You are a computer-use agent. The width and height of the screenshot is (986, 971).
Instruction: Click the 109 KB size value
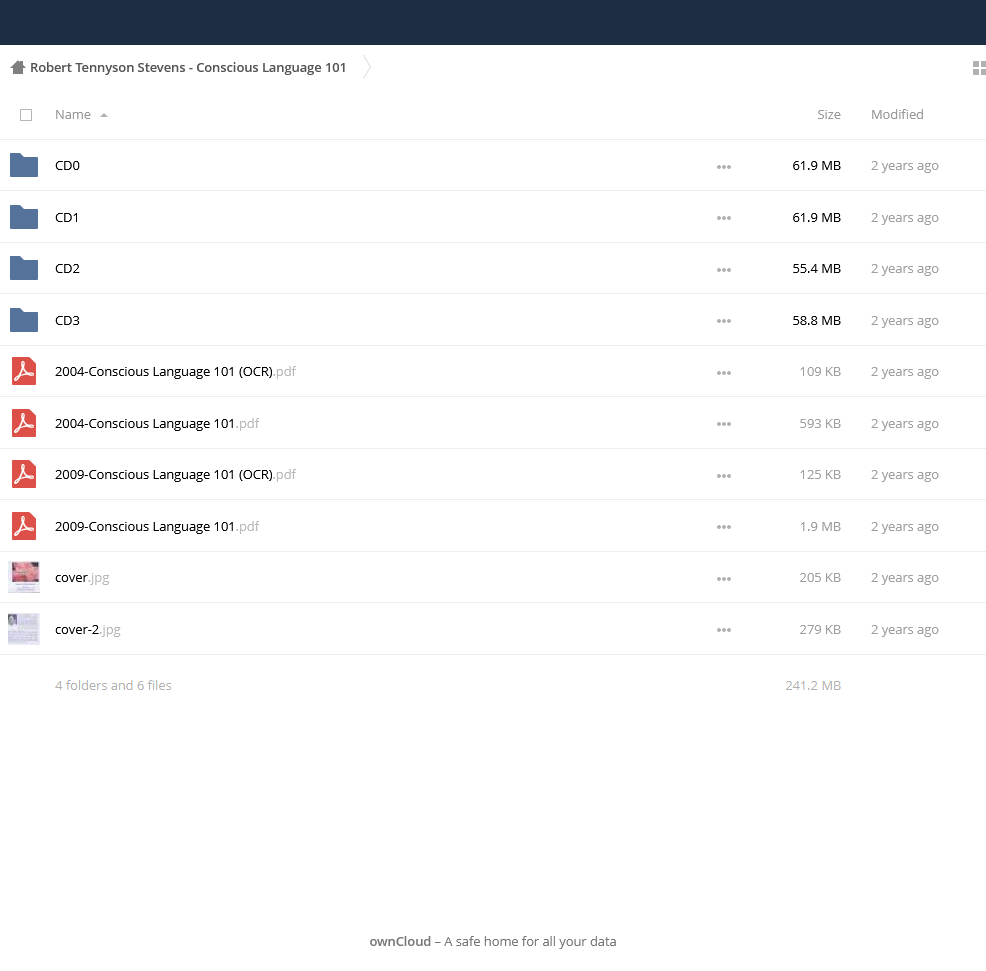(820, 372)
